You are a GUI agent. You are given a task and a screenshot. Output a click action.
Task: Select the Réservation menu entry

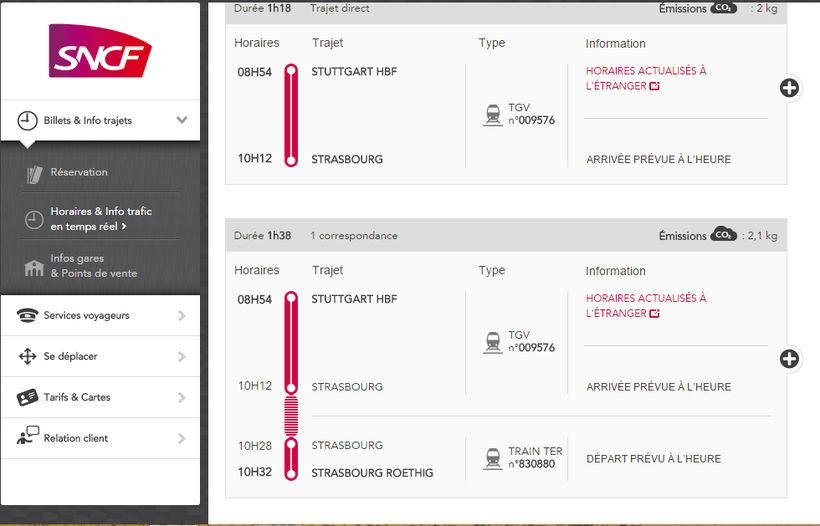[79, 172]
